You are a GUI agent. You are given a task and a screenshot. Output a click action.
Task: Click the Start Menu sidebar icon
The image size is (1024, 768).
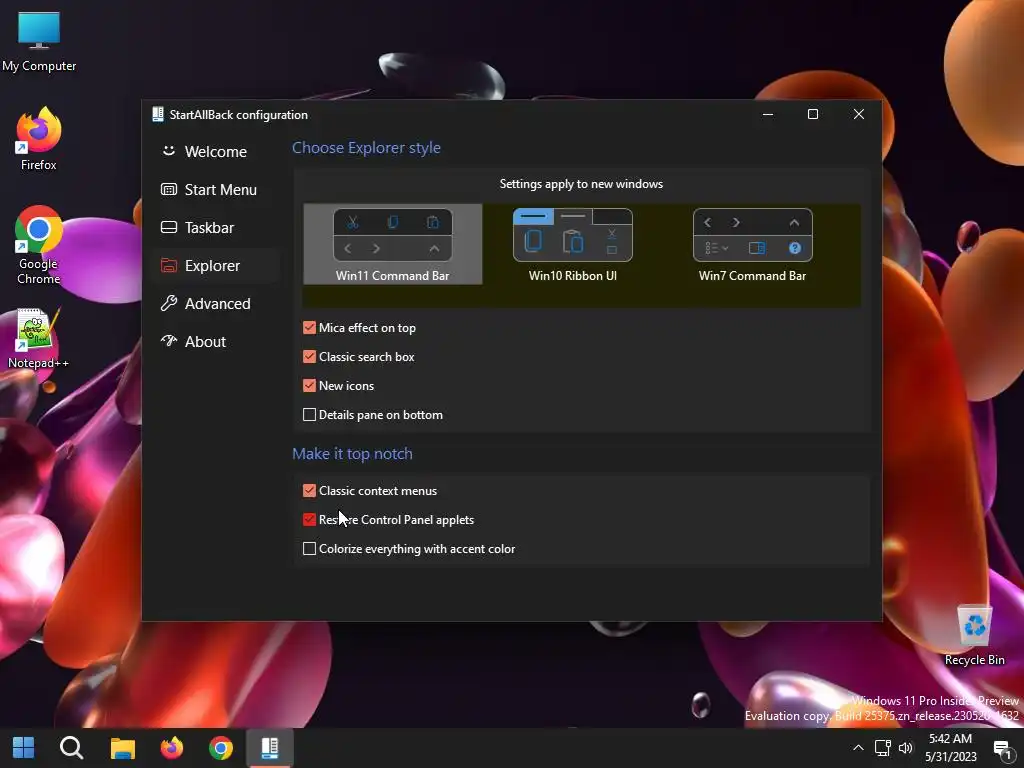(x=168, y=189)
